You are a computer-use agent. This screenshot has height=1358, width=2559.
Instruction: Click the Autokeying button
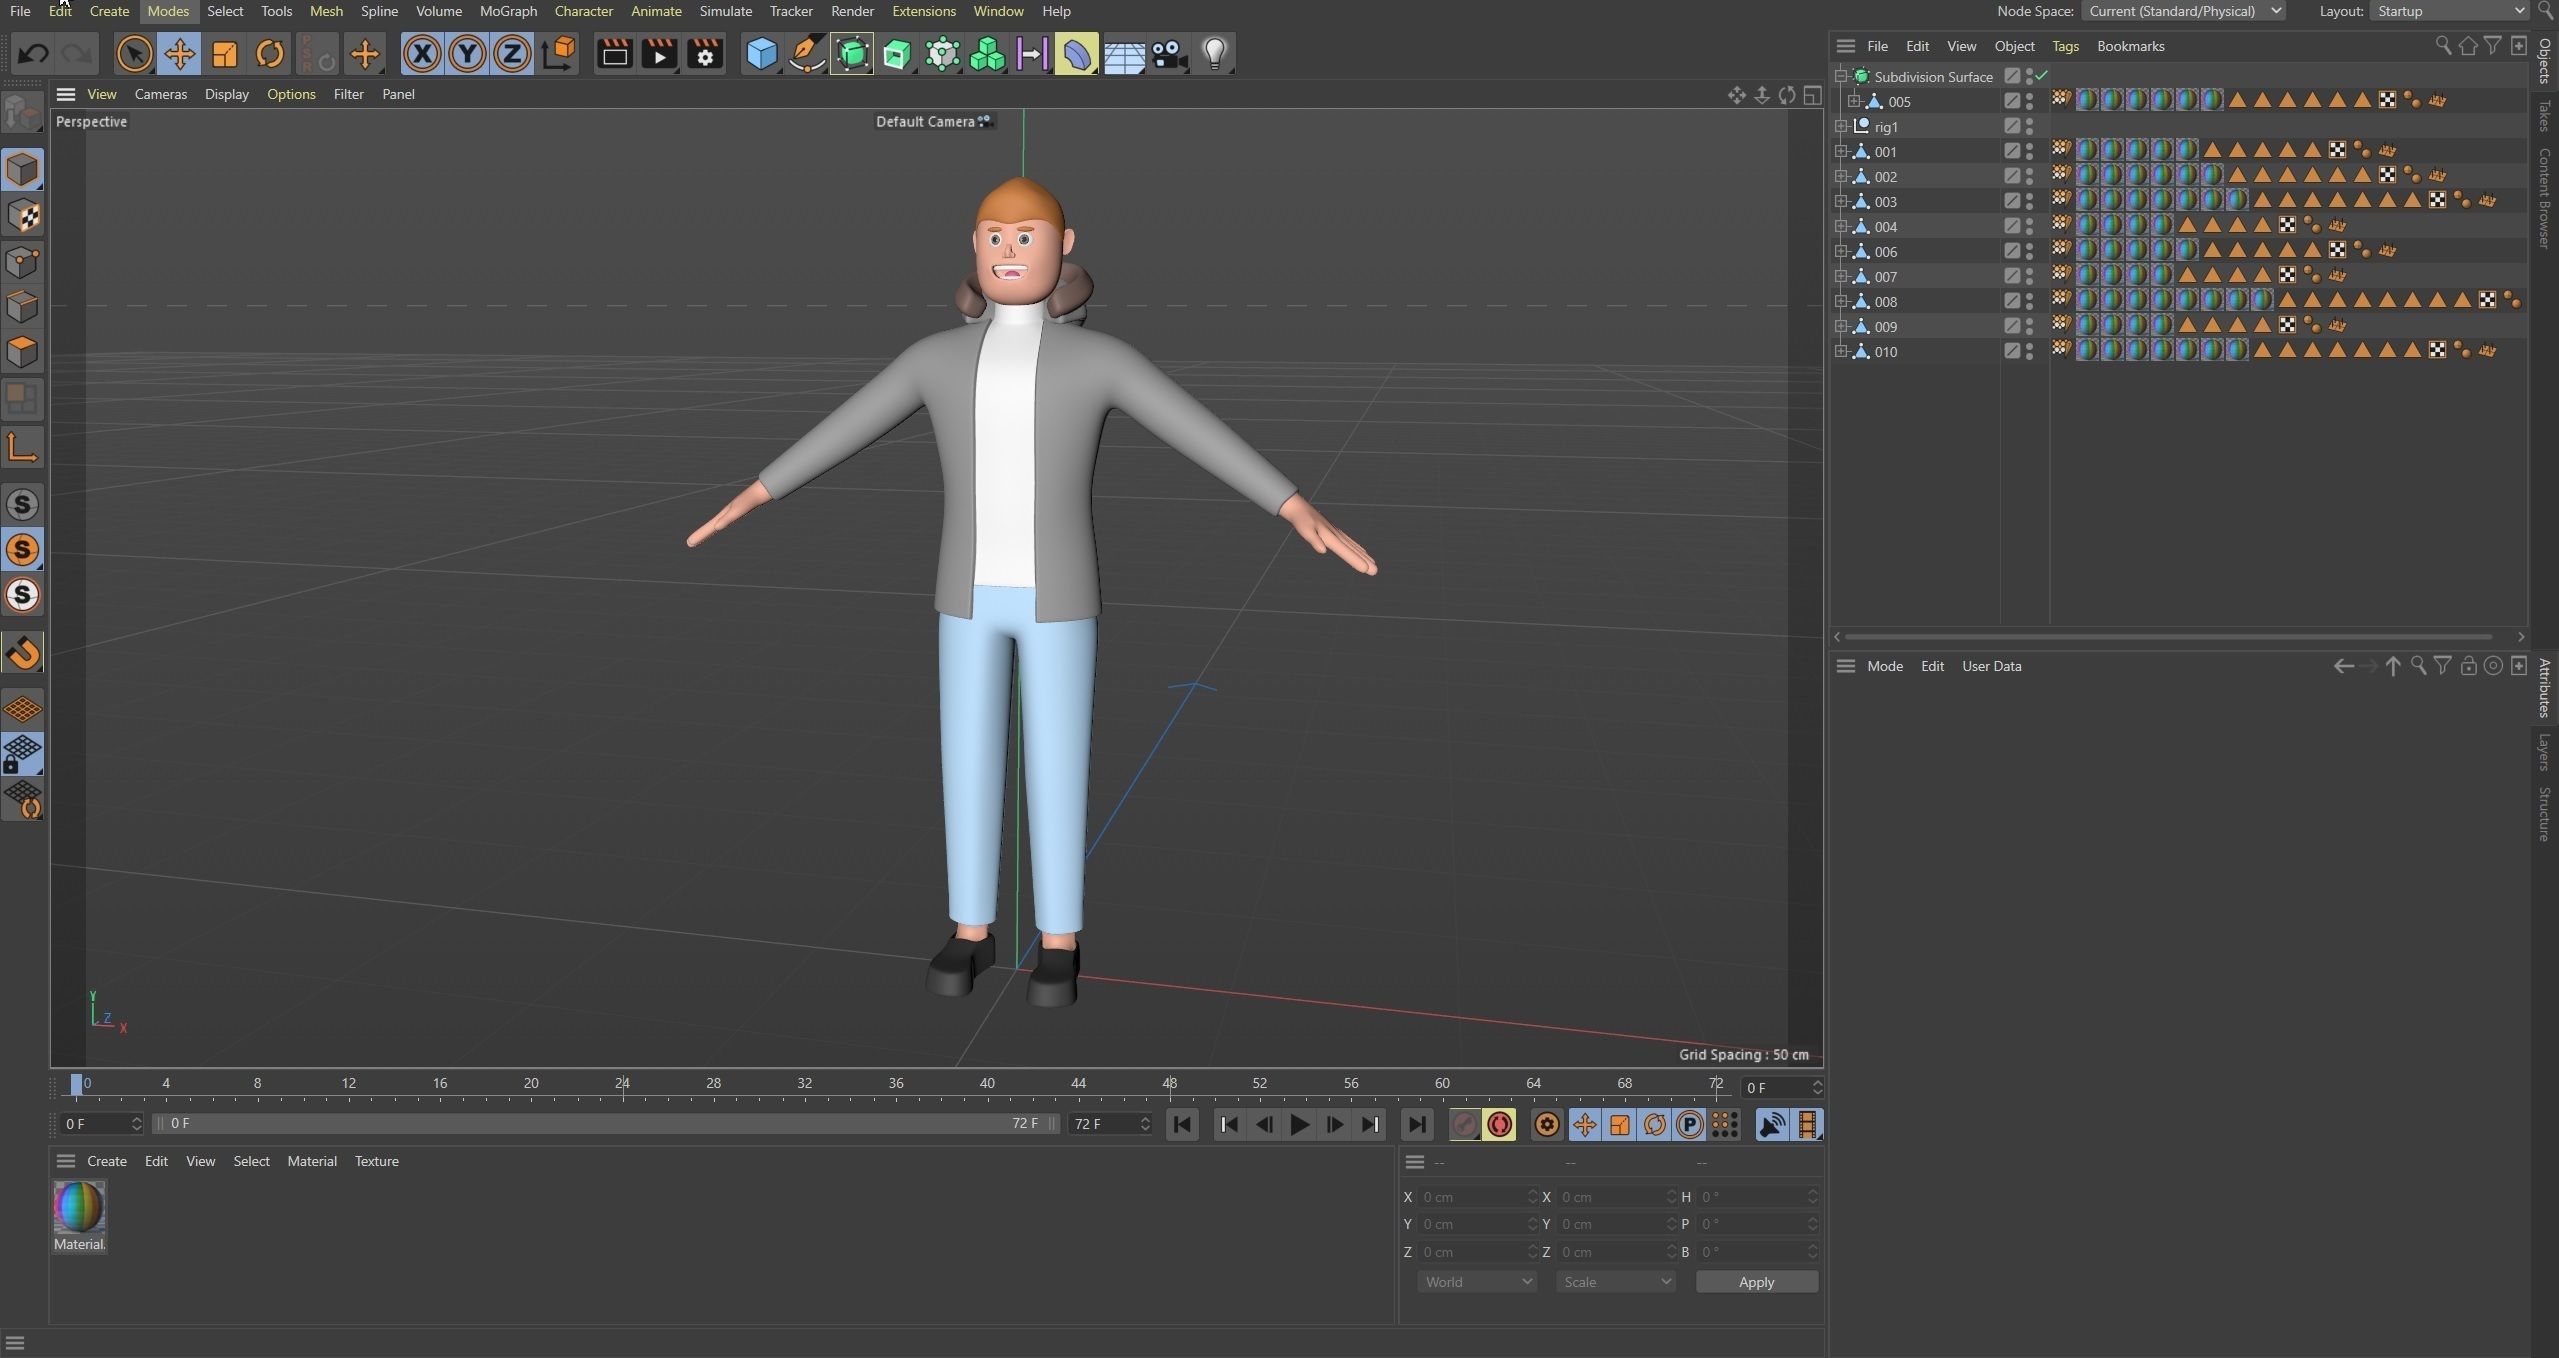tap(1499, 1125)
